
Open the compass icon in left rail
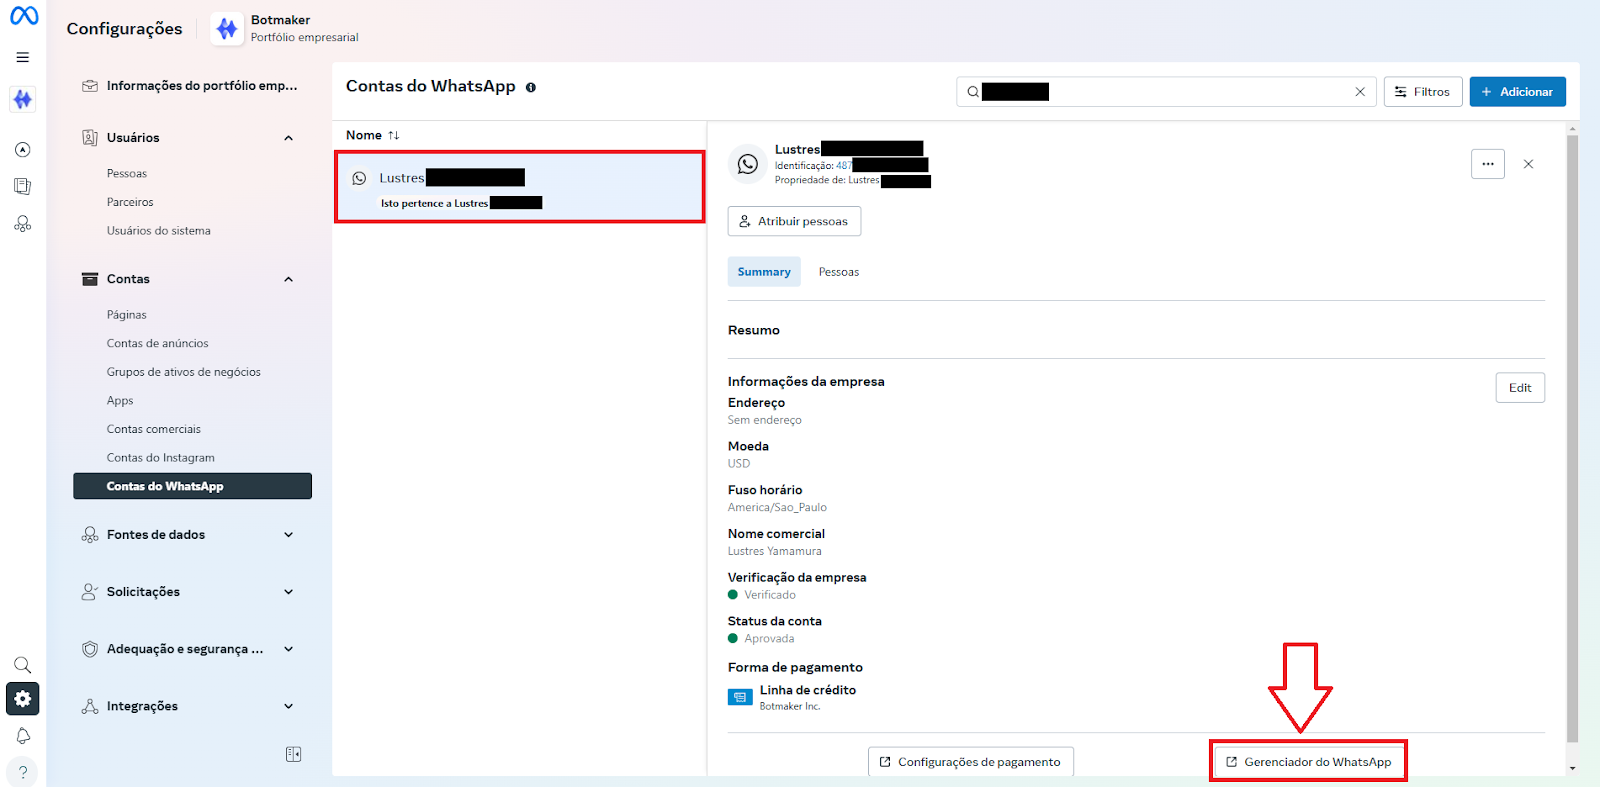pyautogui.click(x=22, y=150)
